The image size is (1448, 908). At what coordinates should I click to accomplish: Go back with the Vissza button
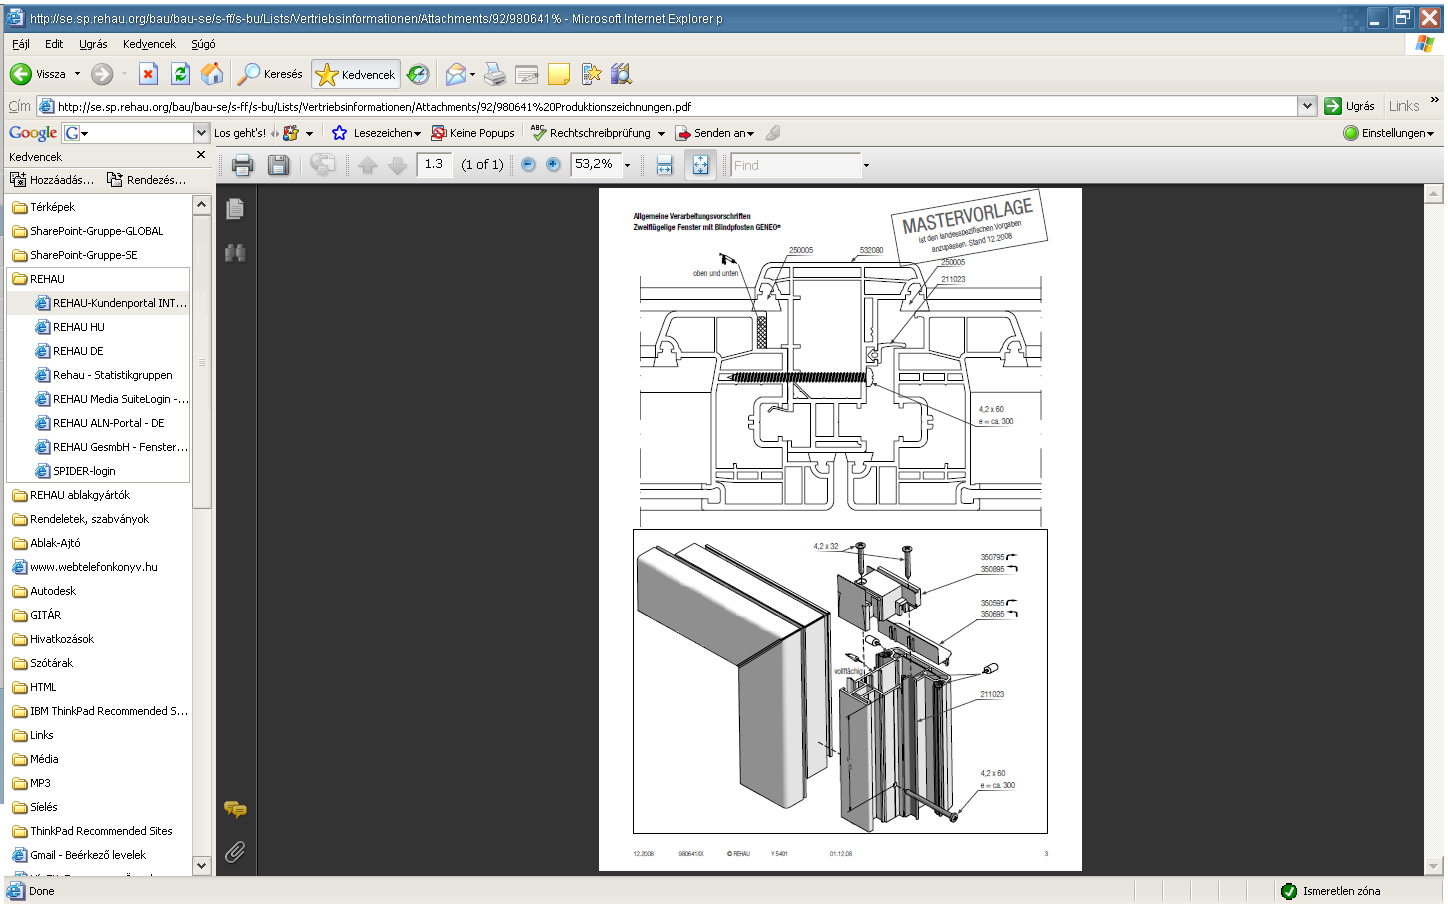(x=38, y=74)
